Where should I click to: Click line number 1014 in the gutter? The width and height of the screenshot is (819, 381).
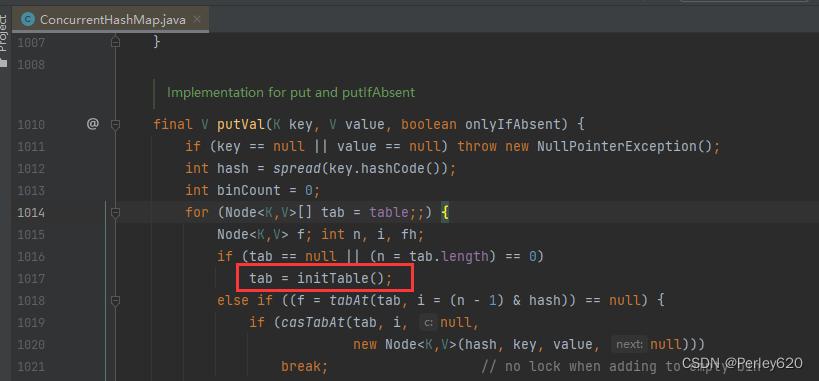(x=31, y=213)
